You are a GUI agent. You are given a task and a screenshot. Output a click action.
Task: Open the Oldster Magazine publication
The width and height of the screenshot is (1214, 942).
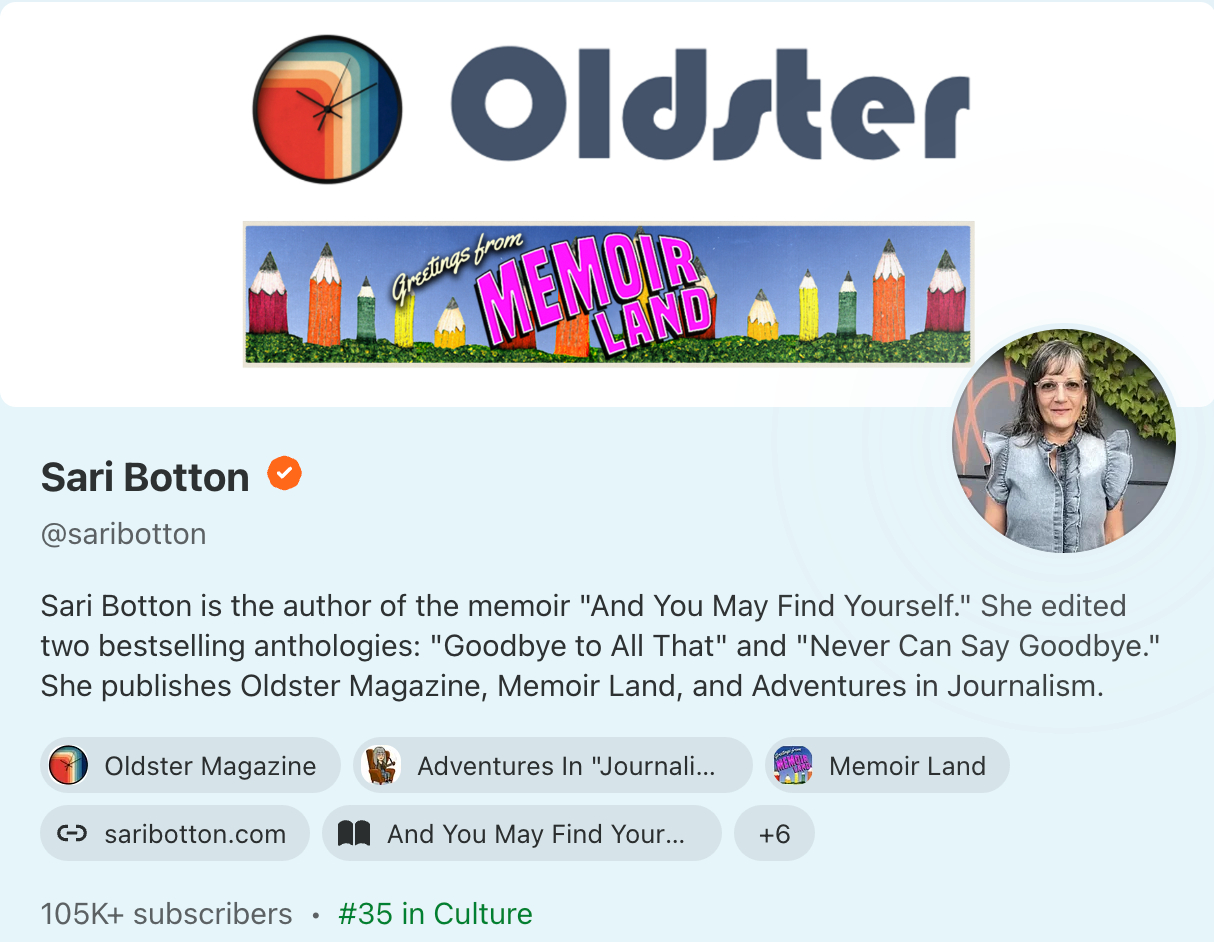tap(191, 766)
